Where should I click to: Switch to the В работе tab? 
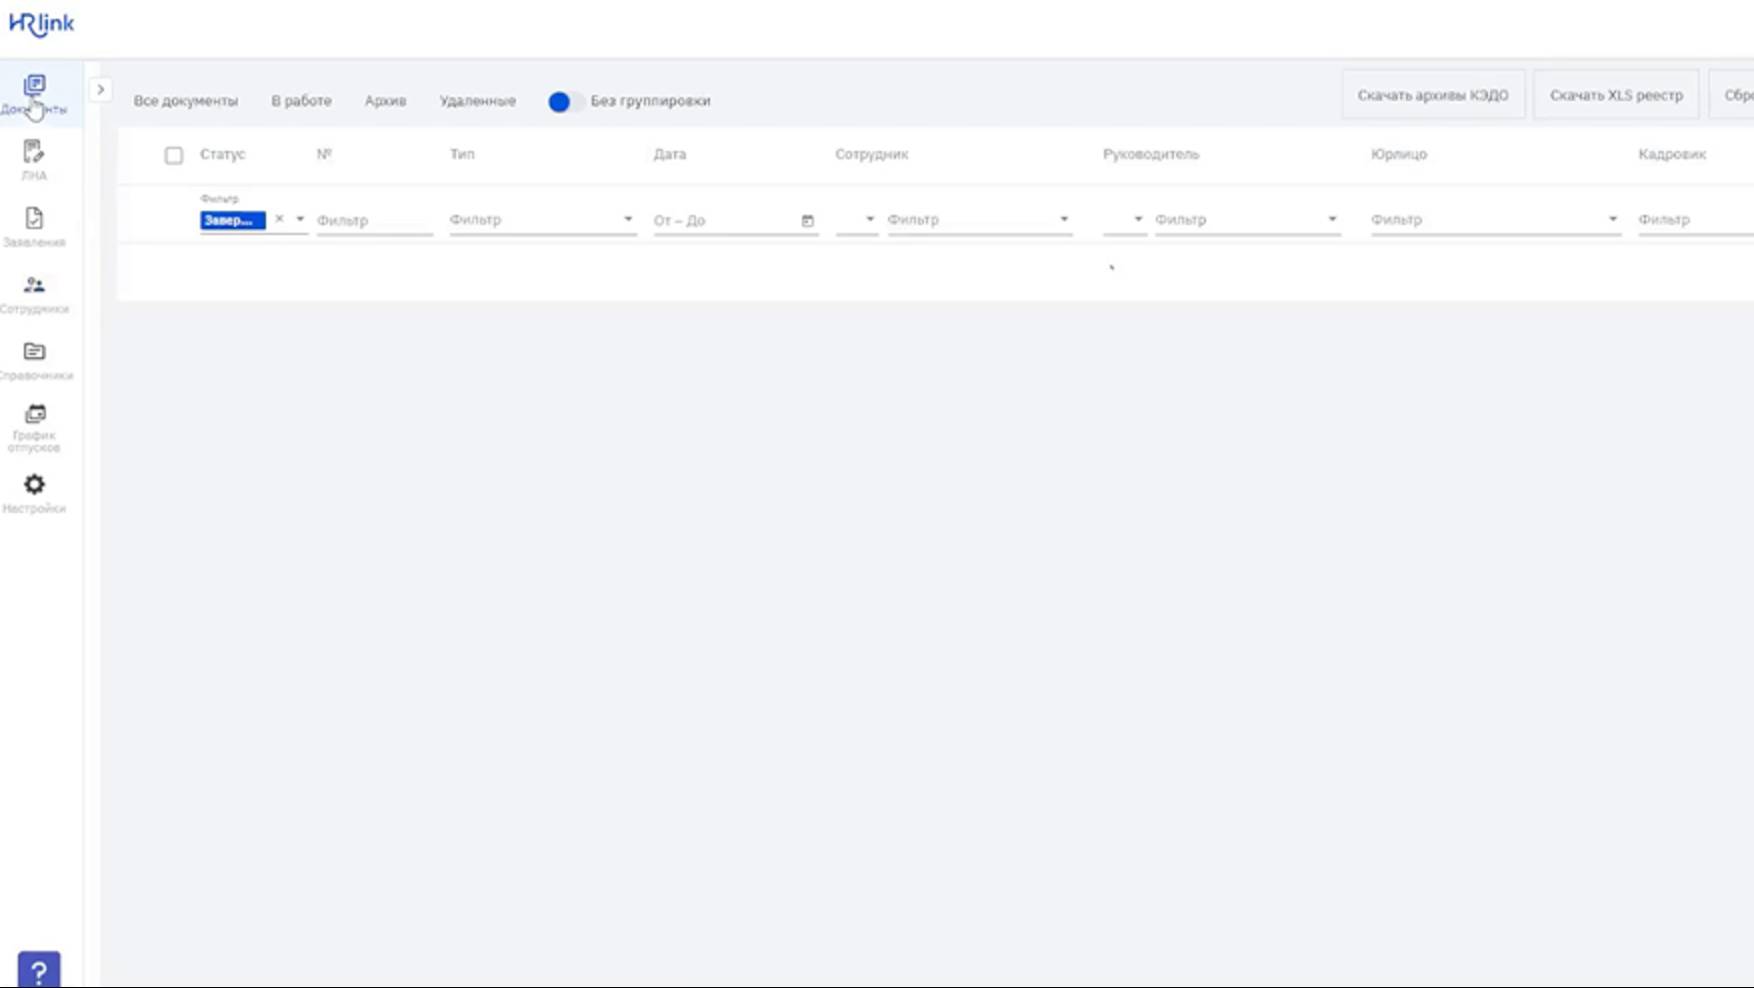(x=301, y=101)
